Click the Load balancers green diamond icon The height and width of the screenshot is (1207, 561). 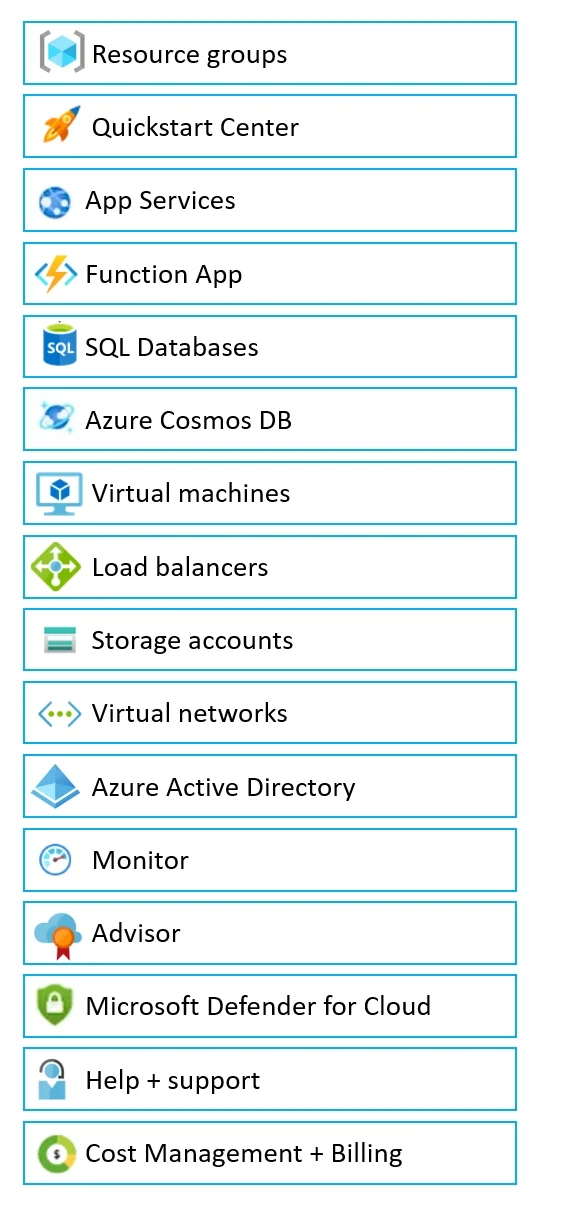(x=56, y=566)
